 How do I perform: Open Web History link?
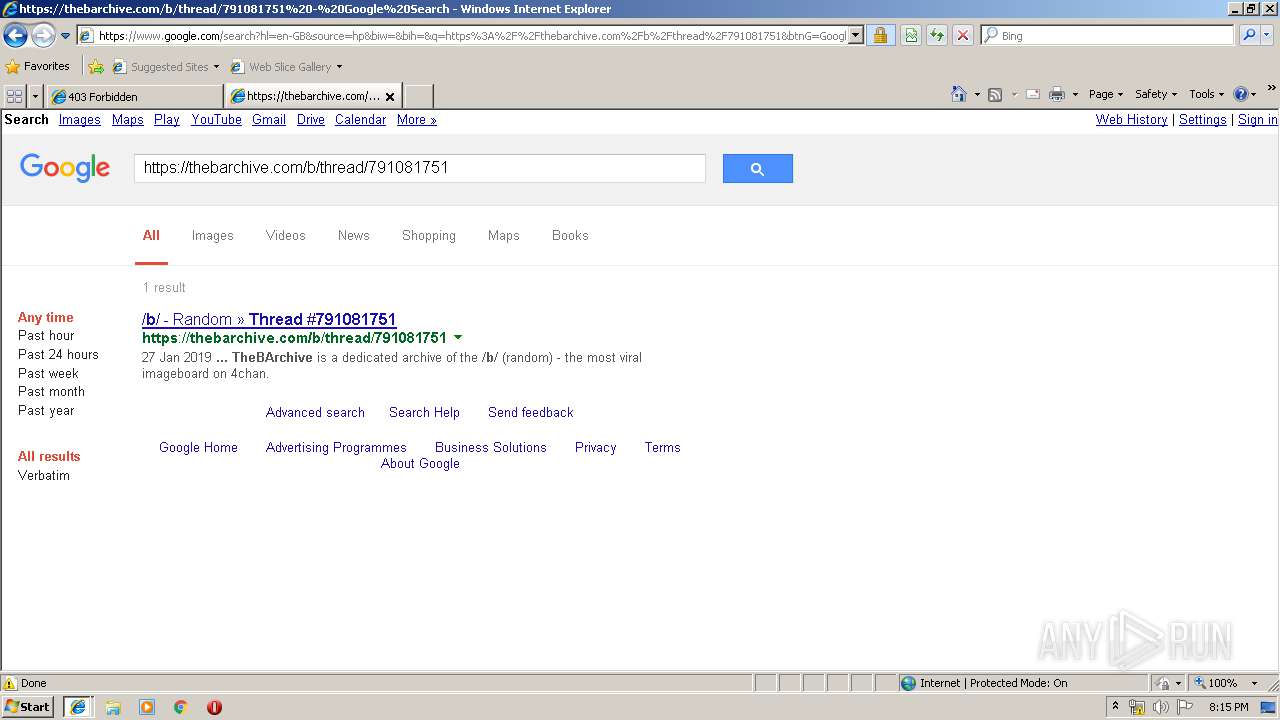click(1131, 119)
